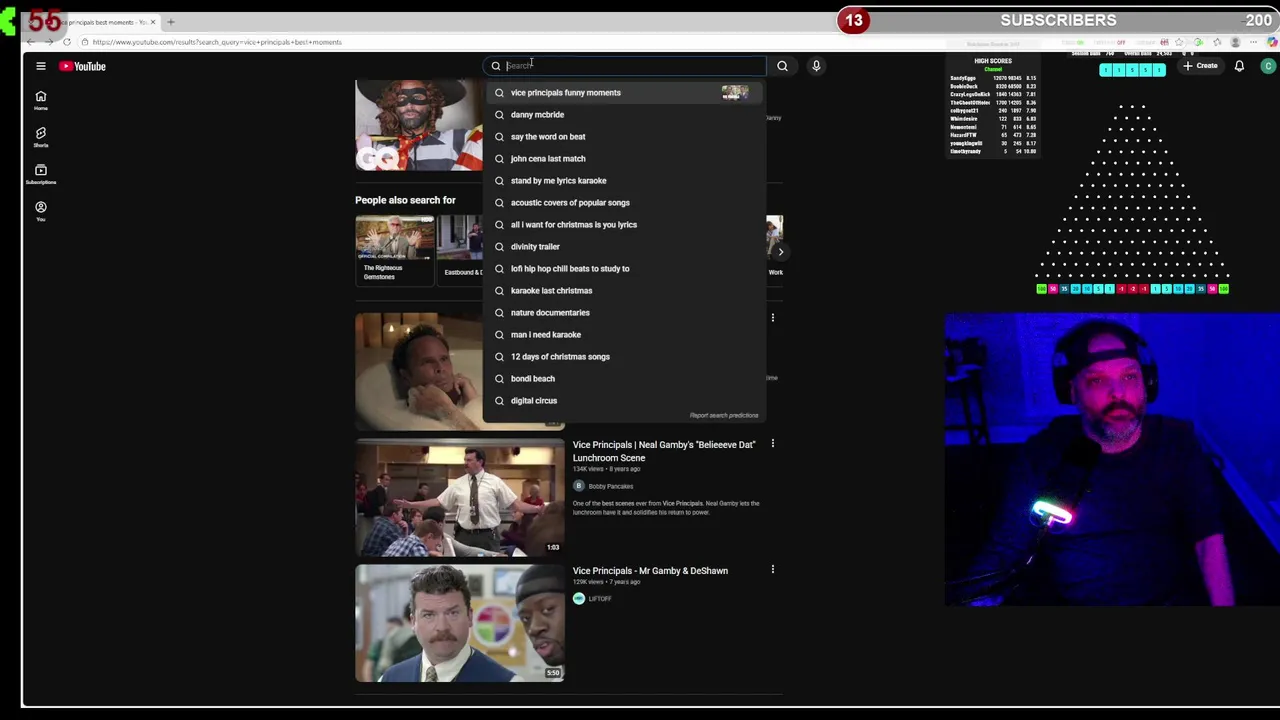Click the magnifier search button

(782, 66)
